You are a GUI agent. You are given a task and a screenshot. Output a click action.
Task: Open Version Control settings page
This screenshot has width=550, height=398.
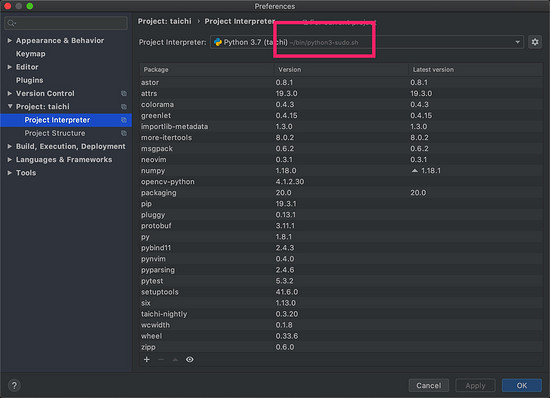[x=45, y=93]
